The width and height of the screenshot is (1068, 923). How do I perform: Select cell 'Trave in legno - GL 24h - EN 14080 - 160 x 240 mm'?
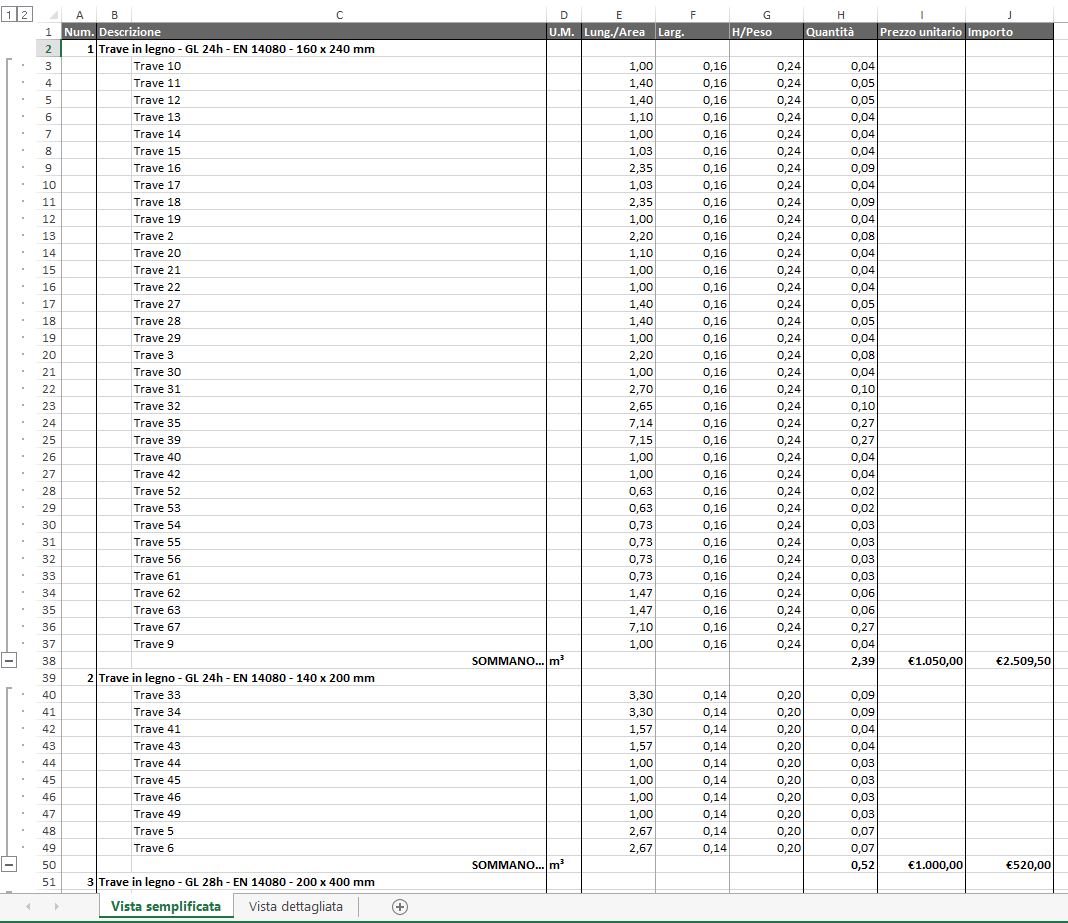tap(321, 49)
